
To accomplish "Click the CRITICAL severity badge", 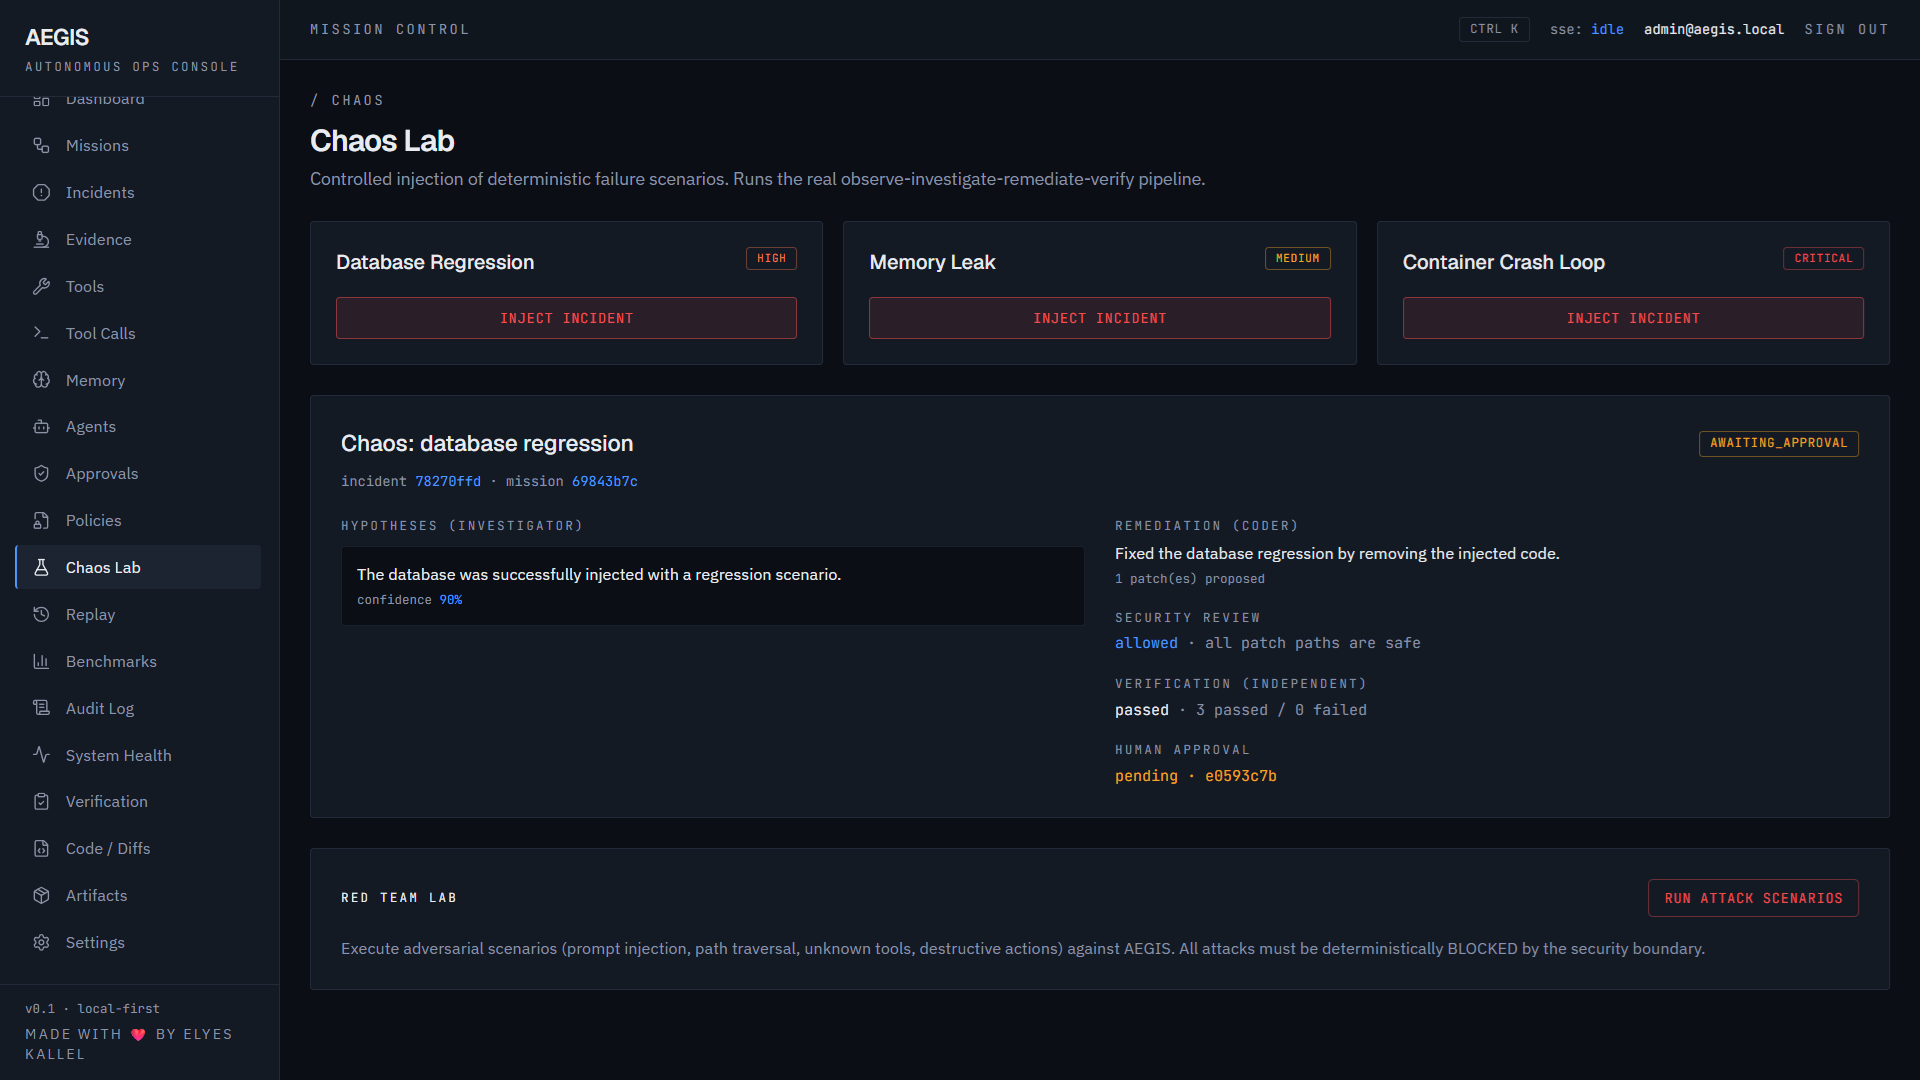I will click(x=1823, y=258).
